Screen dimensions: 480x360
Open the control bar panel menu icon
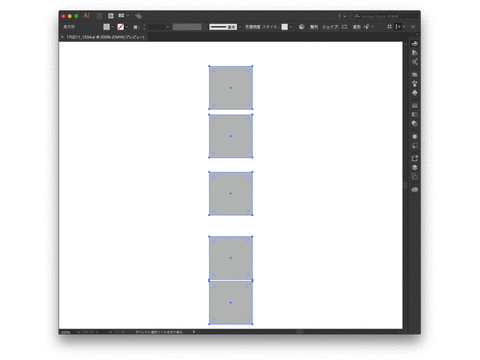click(413, 27)
